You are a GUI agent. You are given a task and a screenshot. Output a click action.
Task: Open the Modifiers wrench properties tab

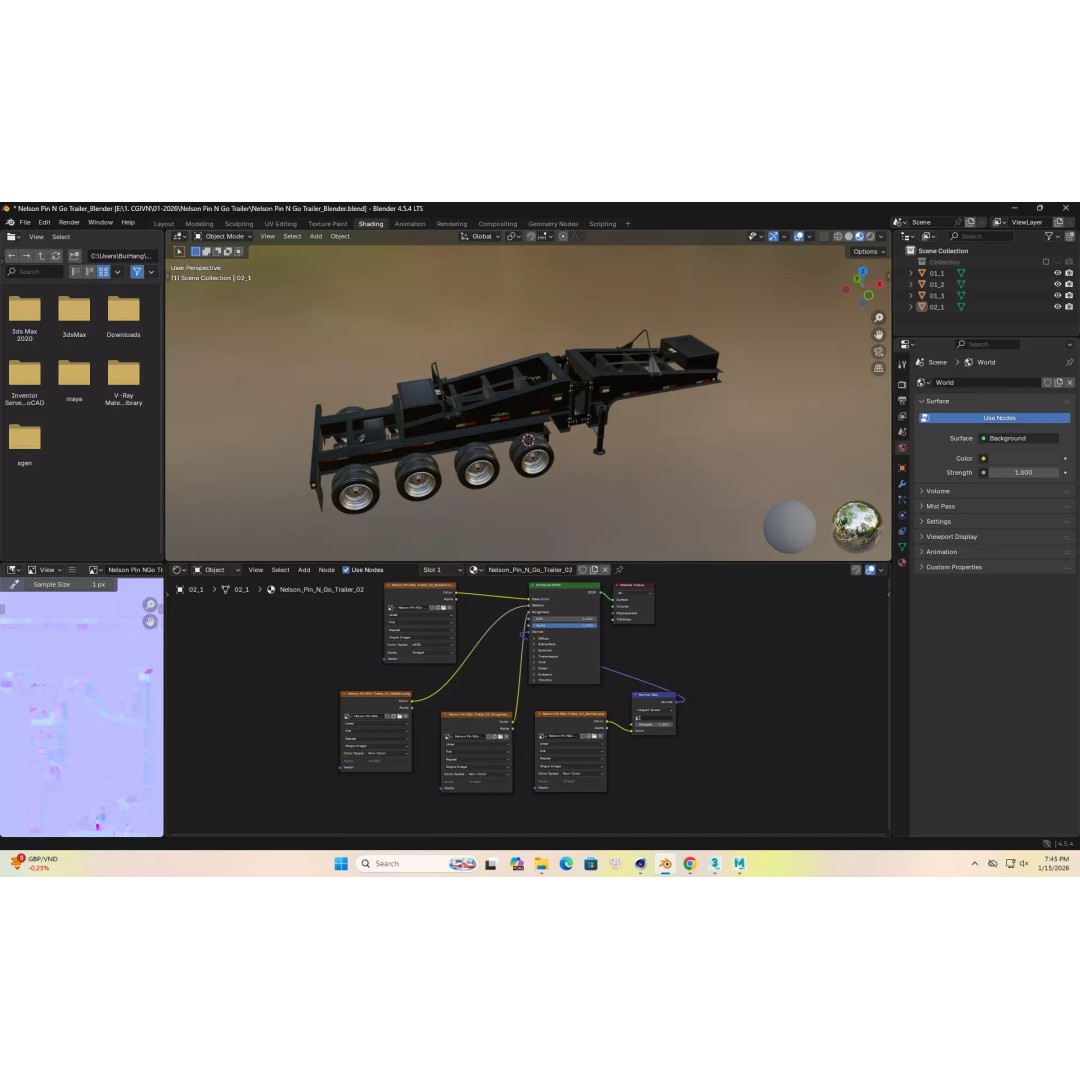point(902,484)
